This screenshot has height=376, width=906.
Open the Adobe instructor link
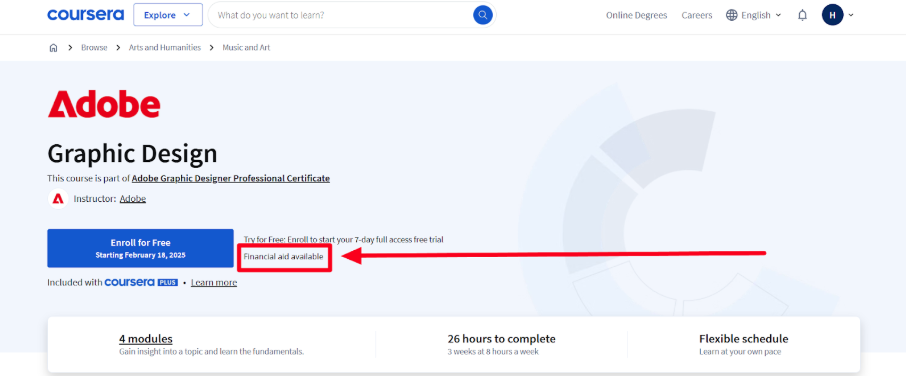point(132,199)
